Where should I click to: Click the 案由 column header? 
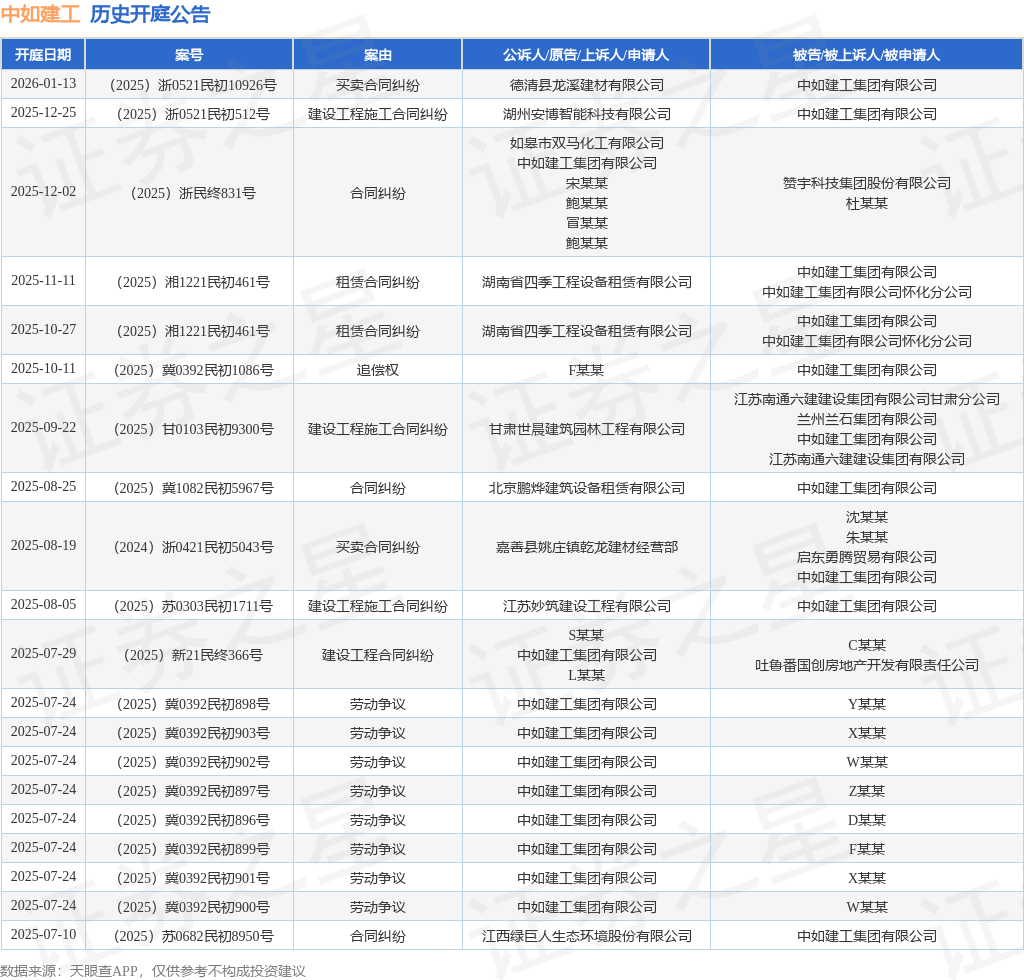tap(377, 55)
